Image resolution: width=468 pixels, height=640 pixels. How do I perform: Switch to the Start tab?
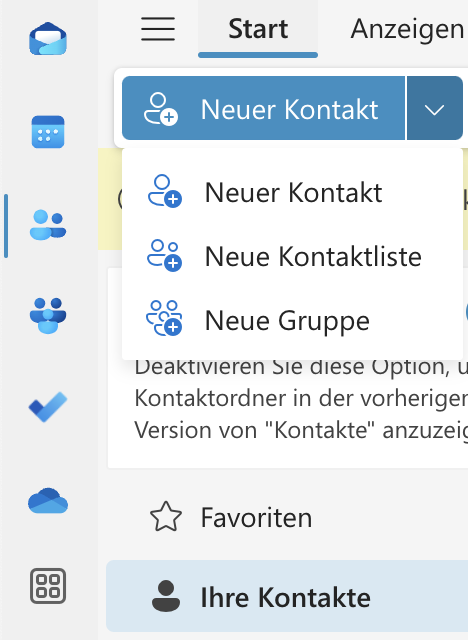click(258, 29)
